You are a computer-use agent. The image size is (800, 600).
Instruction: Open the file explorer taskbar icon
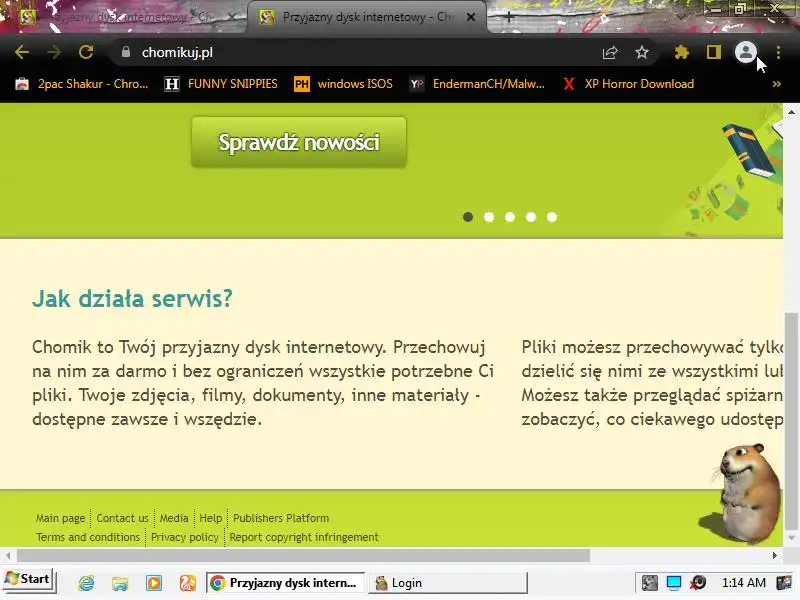click(x=120, y=583)
